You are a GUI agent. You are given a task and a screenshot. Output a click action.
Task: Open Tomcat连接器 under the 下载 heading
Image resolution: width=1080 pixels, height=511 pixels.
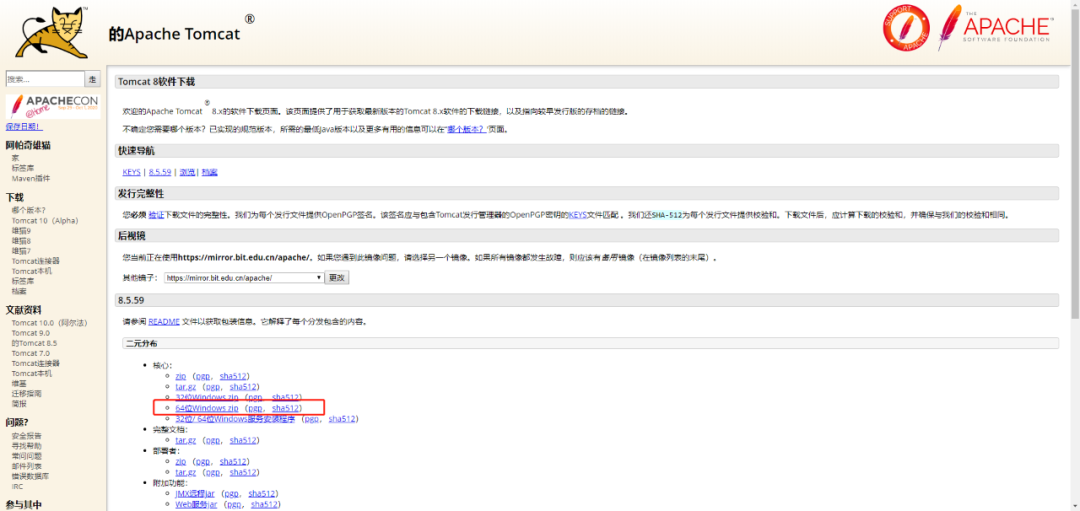(35, 261)
